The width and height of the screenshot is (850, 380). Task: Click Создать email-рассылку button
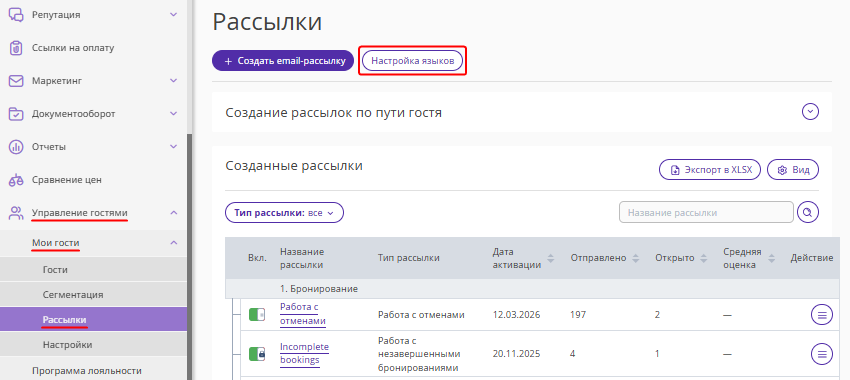tap(283, 61)
